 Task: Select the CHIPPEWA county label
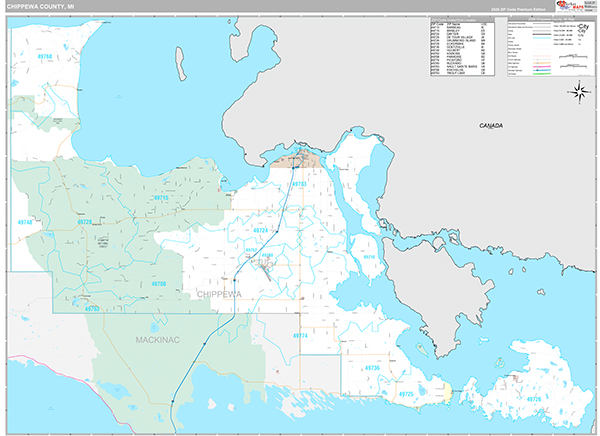(218, 294)
